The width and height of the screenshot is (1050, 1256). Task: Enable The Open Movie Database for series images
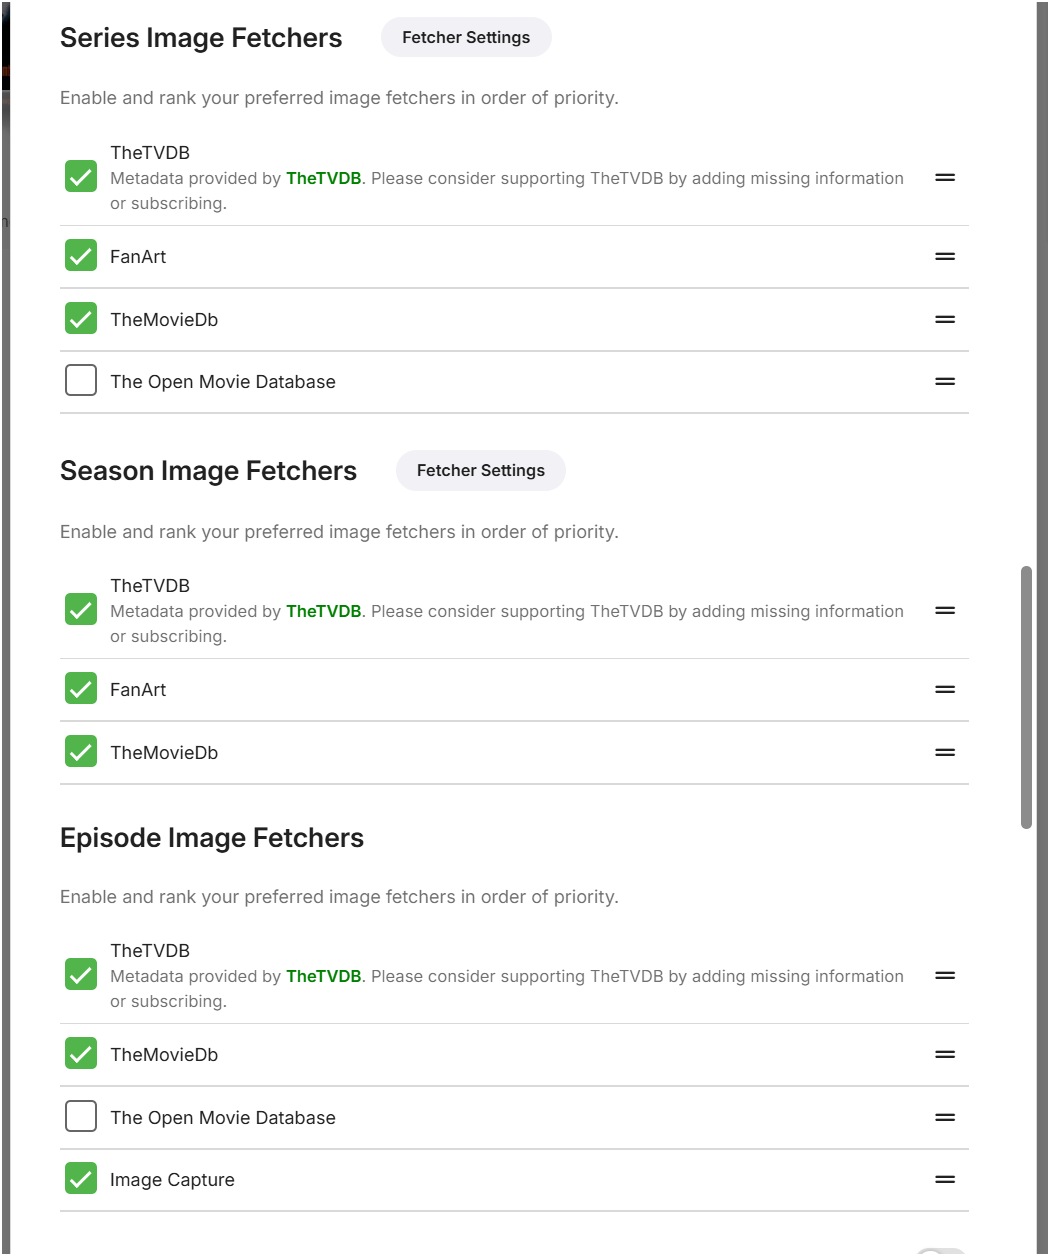(x=81, y=381)
